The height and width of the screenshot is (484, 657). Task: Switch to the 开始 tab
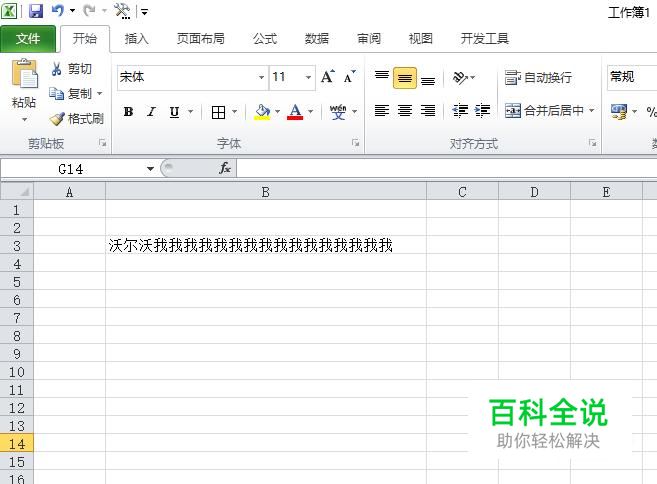(85, 39)
